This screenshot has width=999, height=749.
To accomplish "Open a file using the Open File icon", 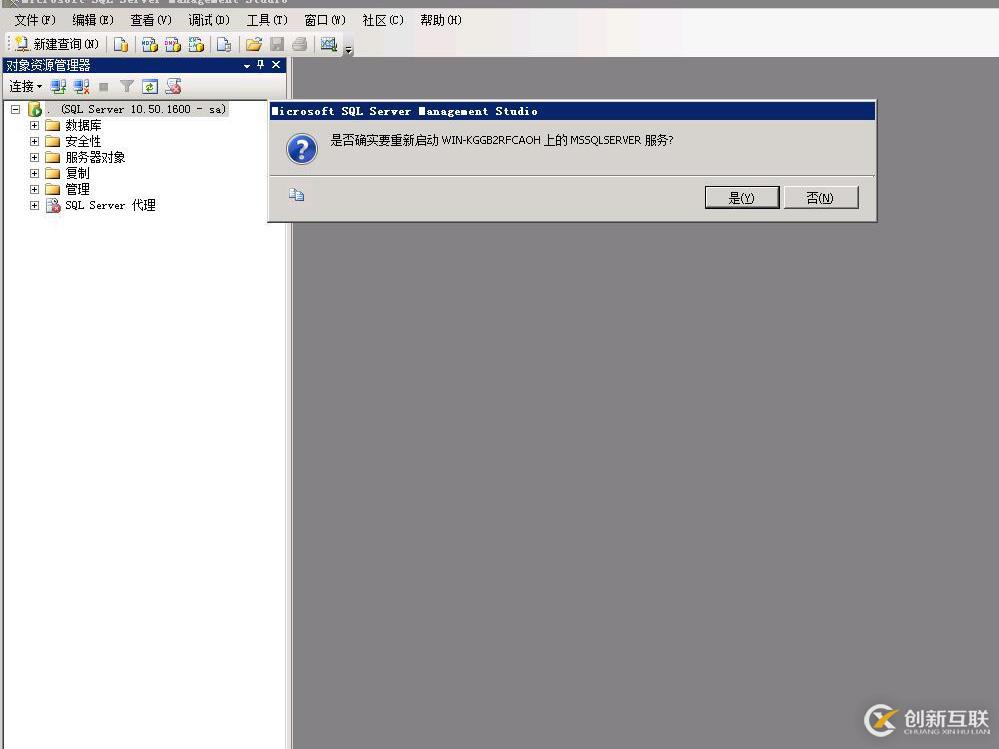I will pos(253,44).
